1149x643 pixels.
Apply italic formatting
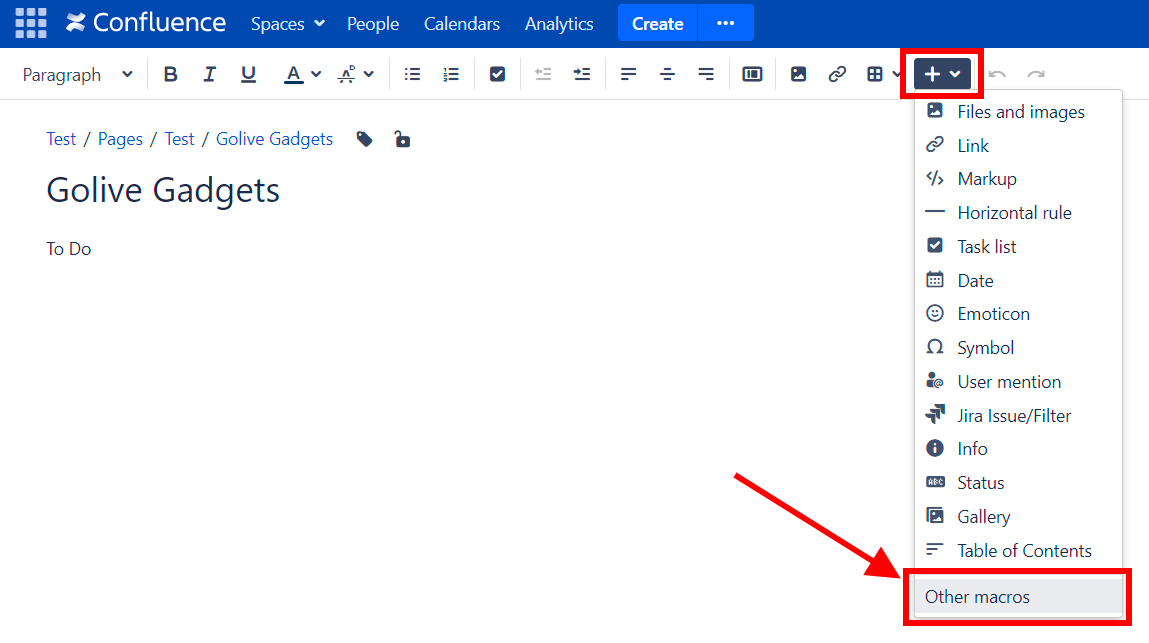pyautogui.click(x=209, y=74)
